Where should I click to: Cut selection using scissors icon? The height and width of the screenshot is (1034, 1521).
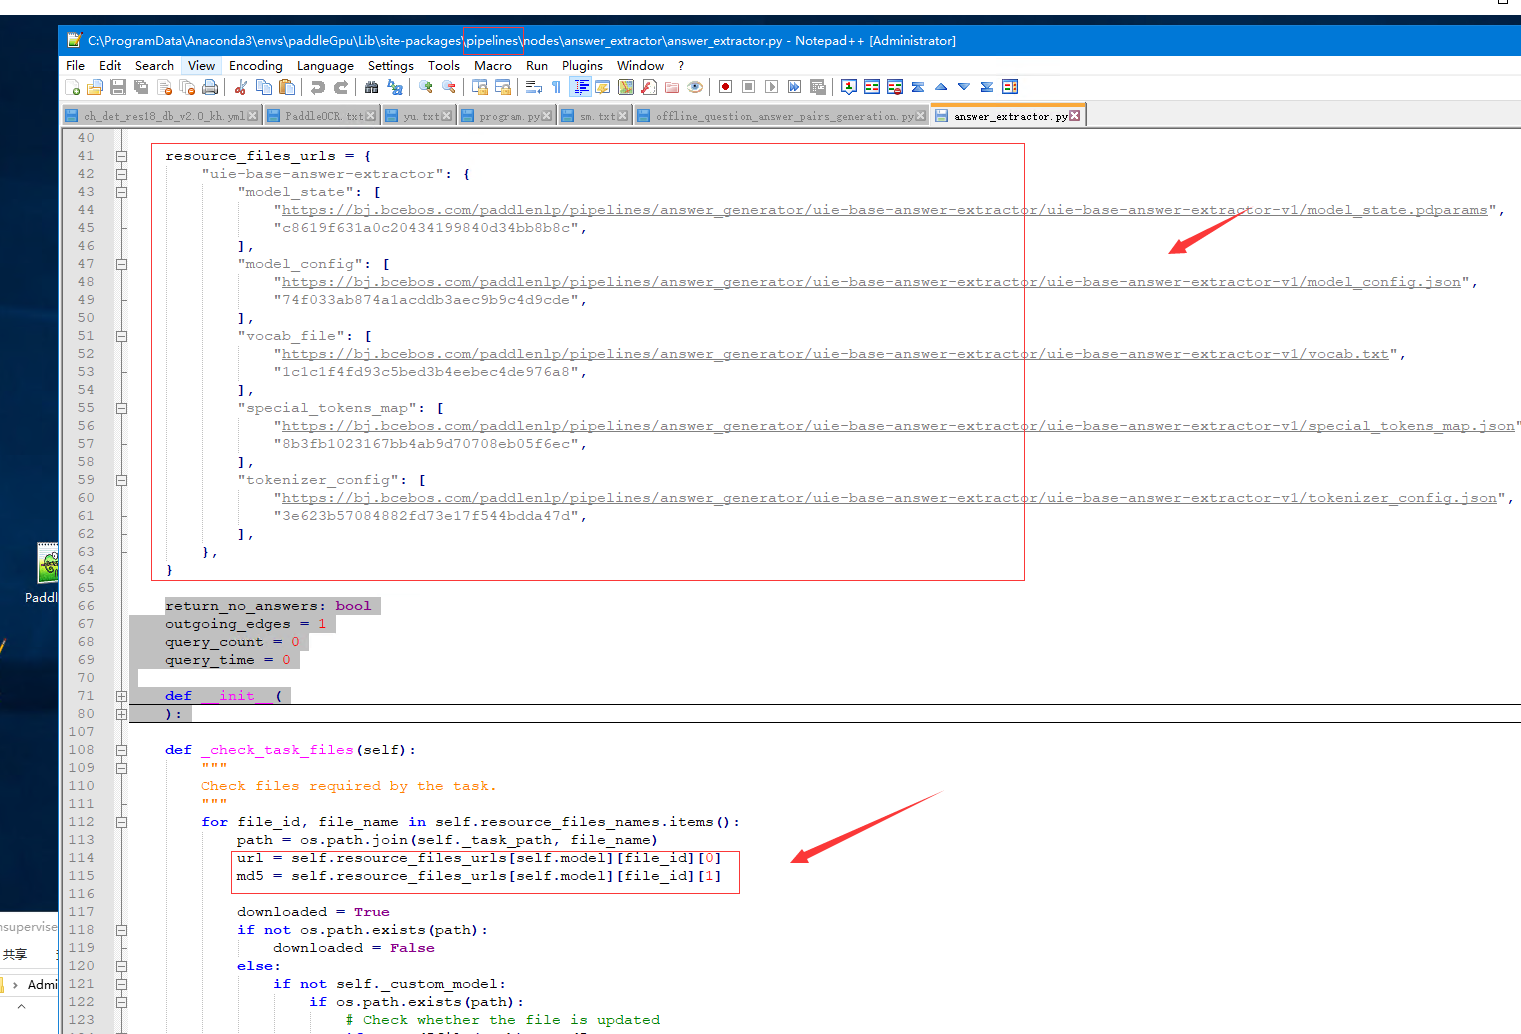point(239,87)
